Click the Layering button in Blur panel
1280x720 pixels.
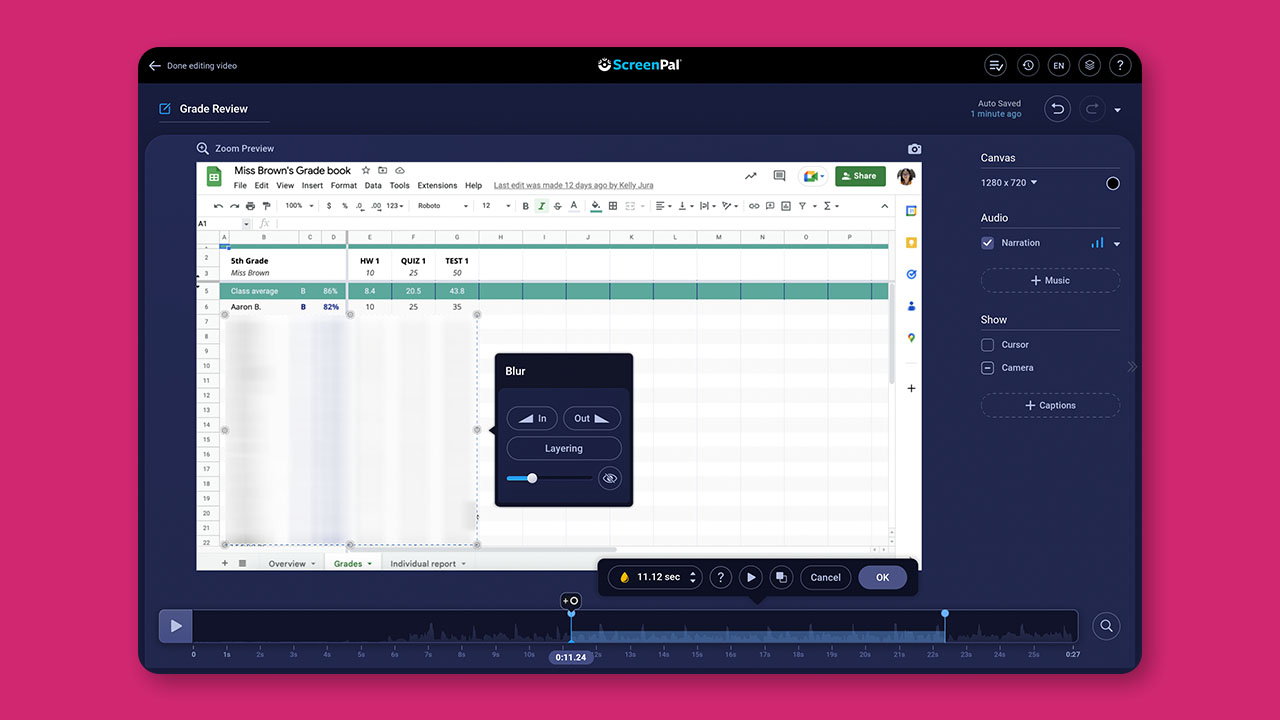tap(564, 449)
